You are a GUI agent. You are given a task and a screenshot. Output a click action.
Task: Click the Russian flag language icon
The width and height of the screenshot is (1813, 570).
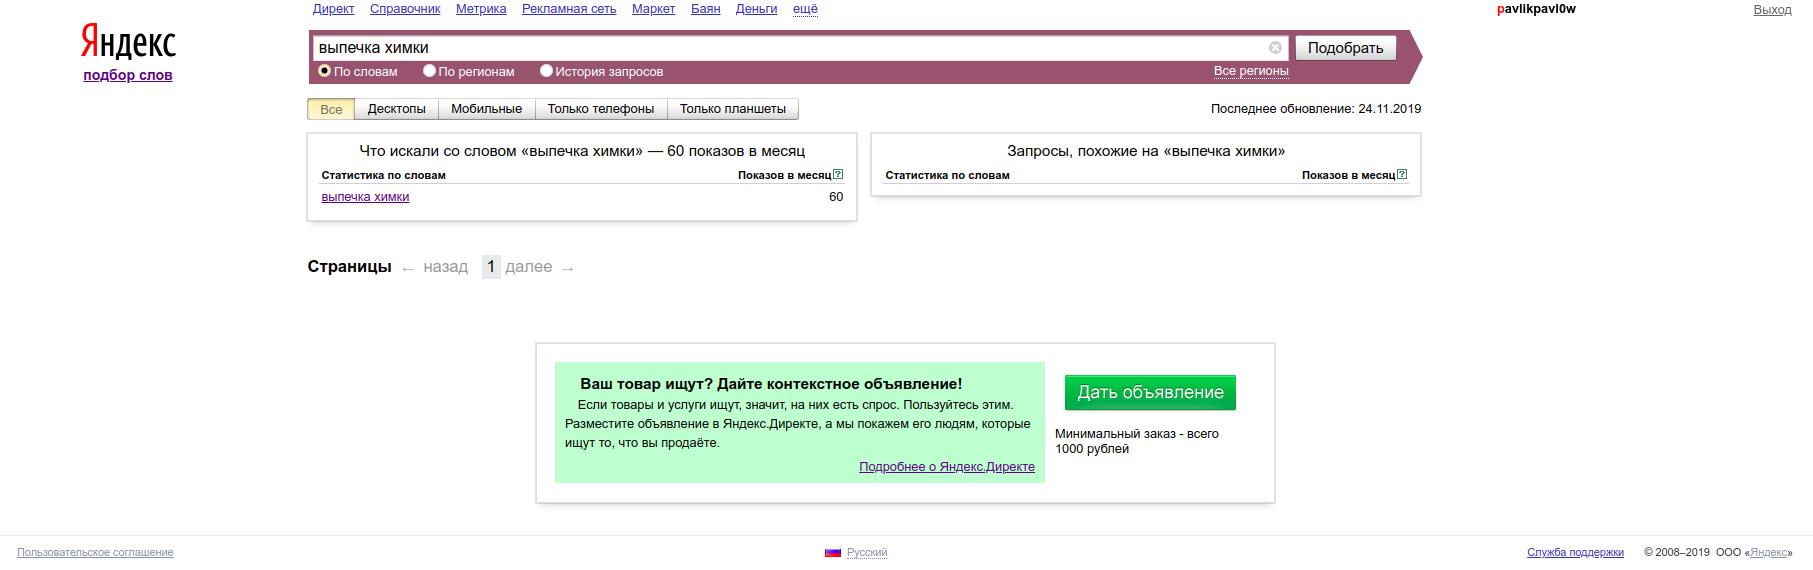pos(833,552)
